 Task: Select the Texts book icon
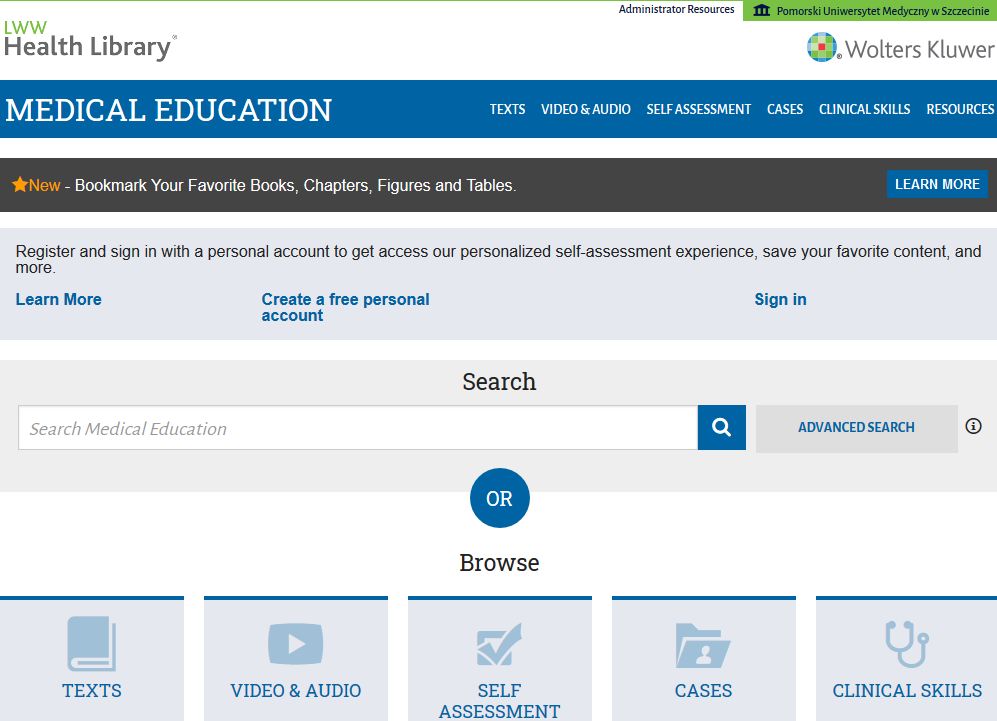(x=91, y=643)
